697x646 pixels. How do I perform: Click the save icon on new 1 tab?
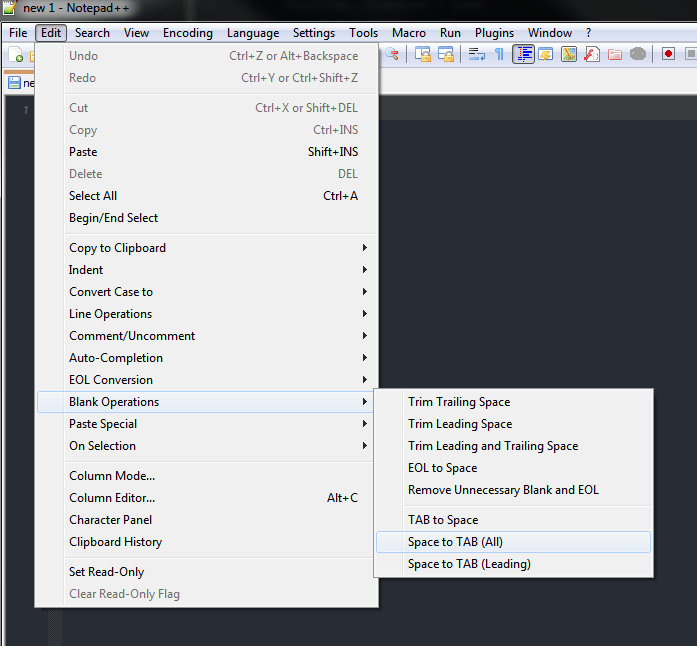coord(14,83)
